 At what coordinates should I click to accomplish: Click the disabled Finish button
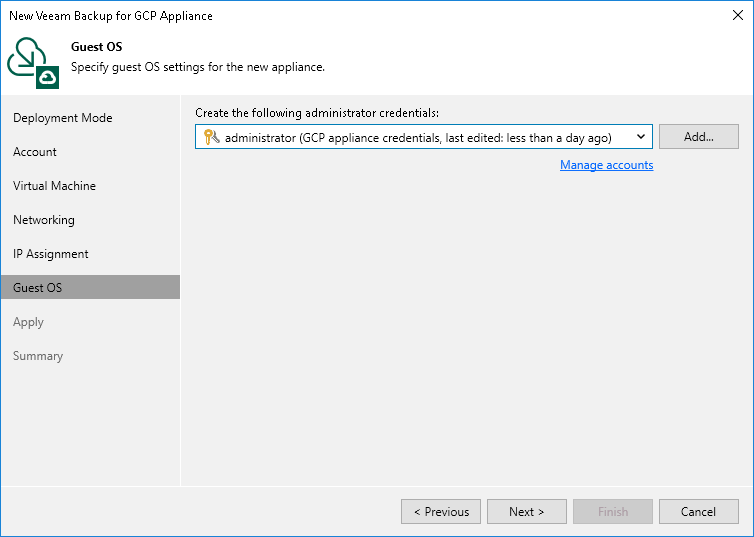613,512
